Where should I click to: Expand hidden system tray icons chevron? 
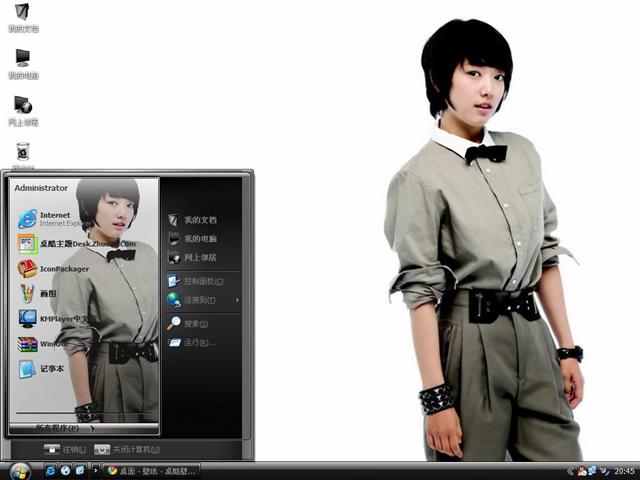coord(571,471)
